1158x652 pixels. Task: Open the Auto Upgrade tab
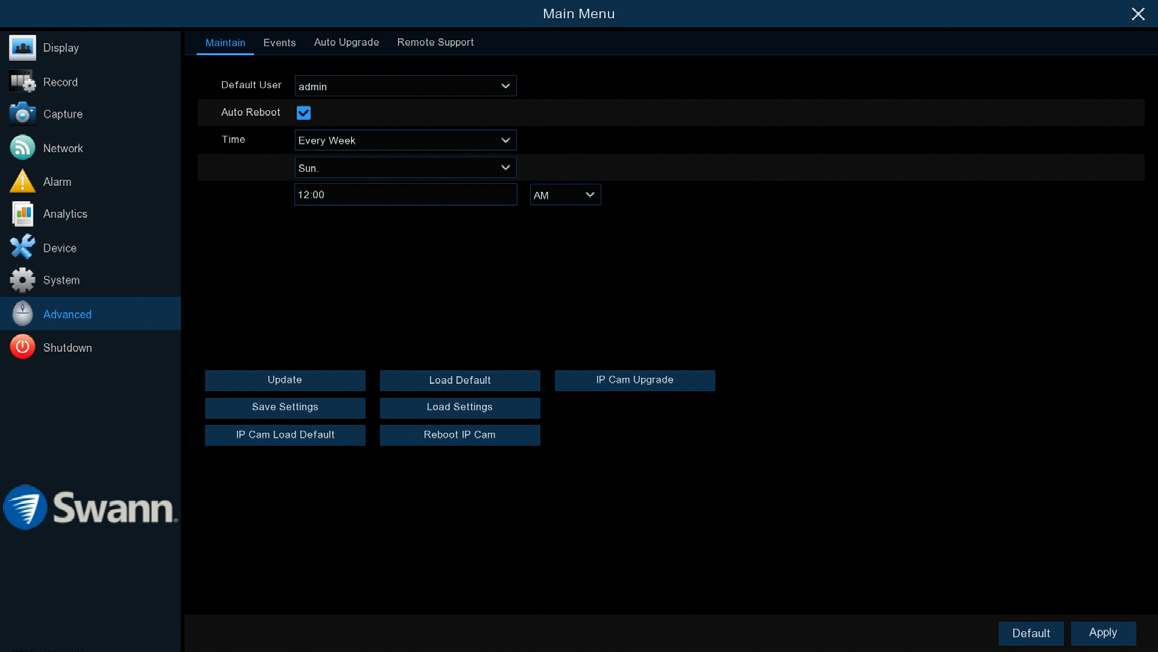(x=346, y=43)
